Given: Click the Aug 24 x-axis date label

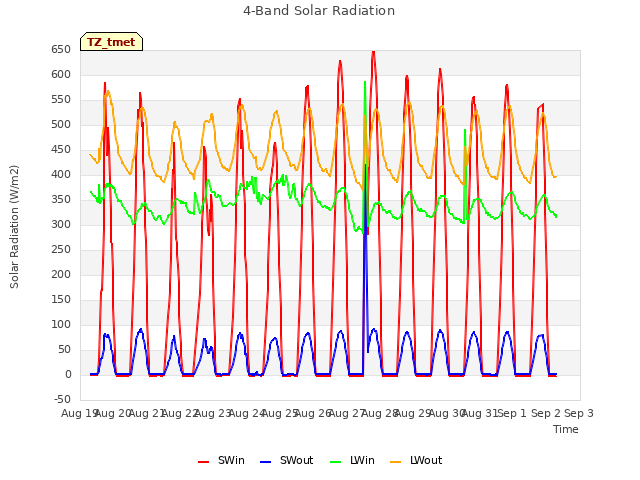Looking at the screenshot, I should tap(246, 413).
